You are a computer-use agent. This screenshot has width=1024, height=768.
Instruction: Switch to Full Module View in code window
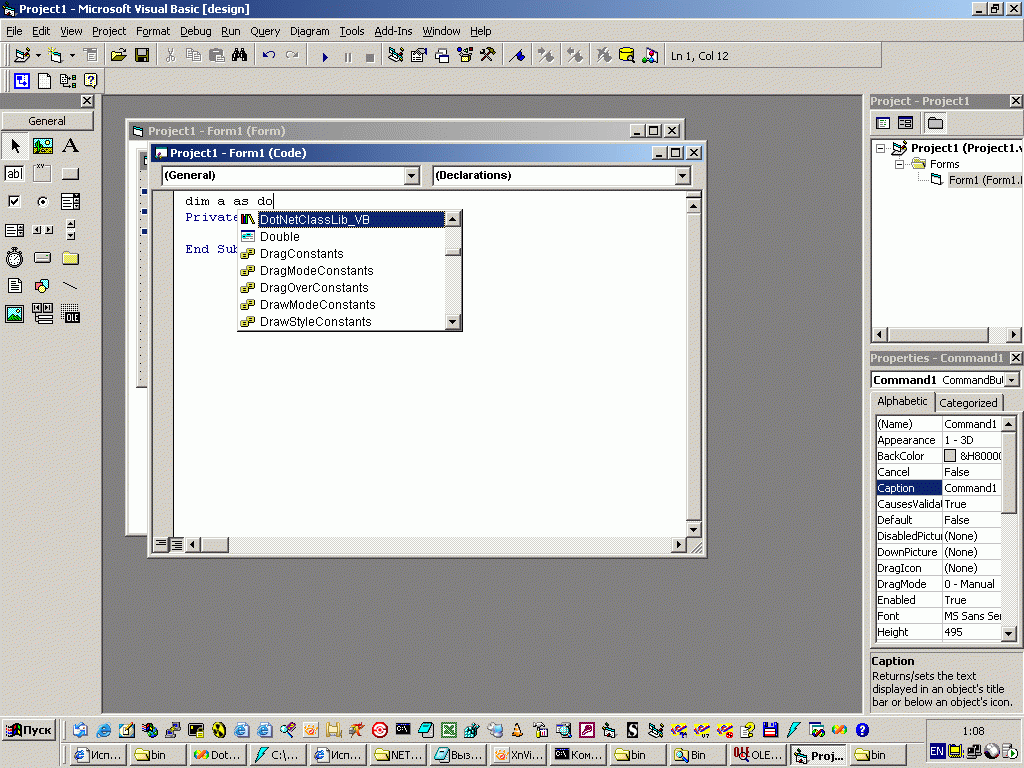tap(176, 544)
